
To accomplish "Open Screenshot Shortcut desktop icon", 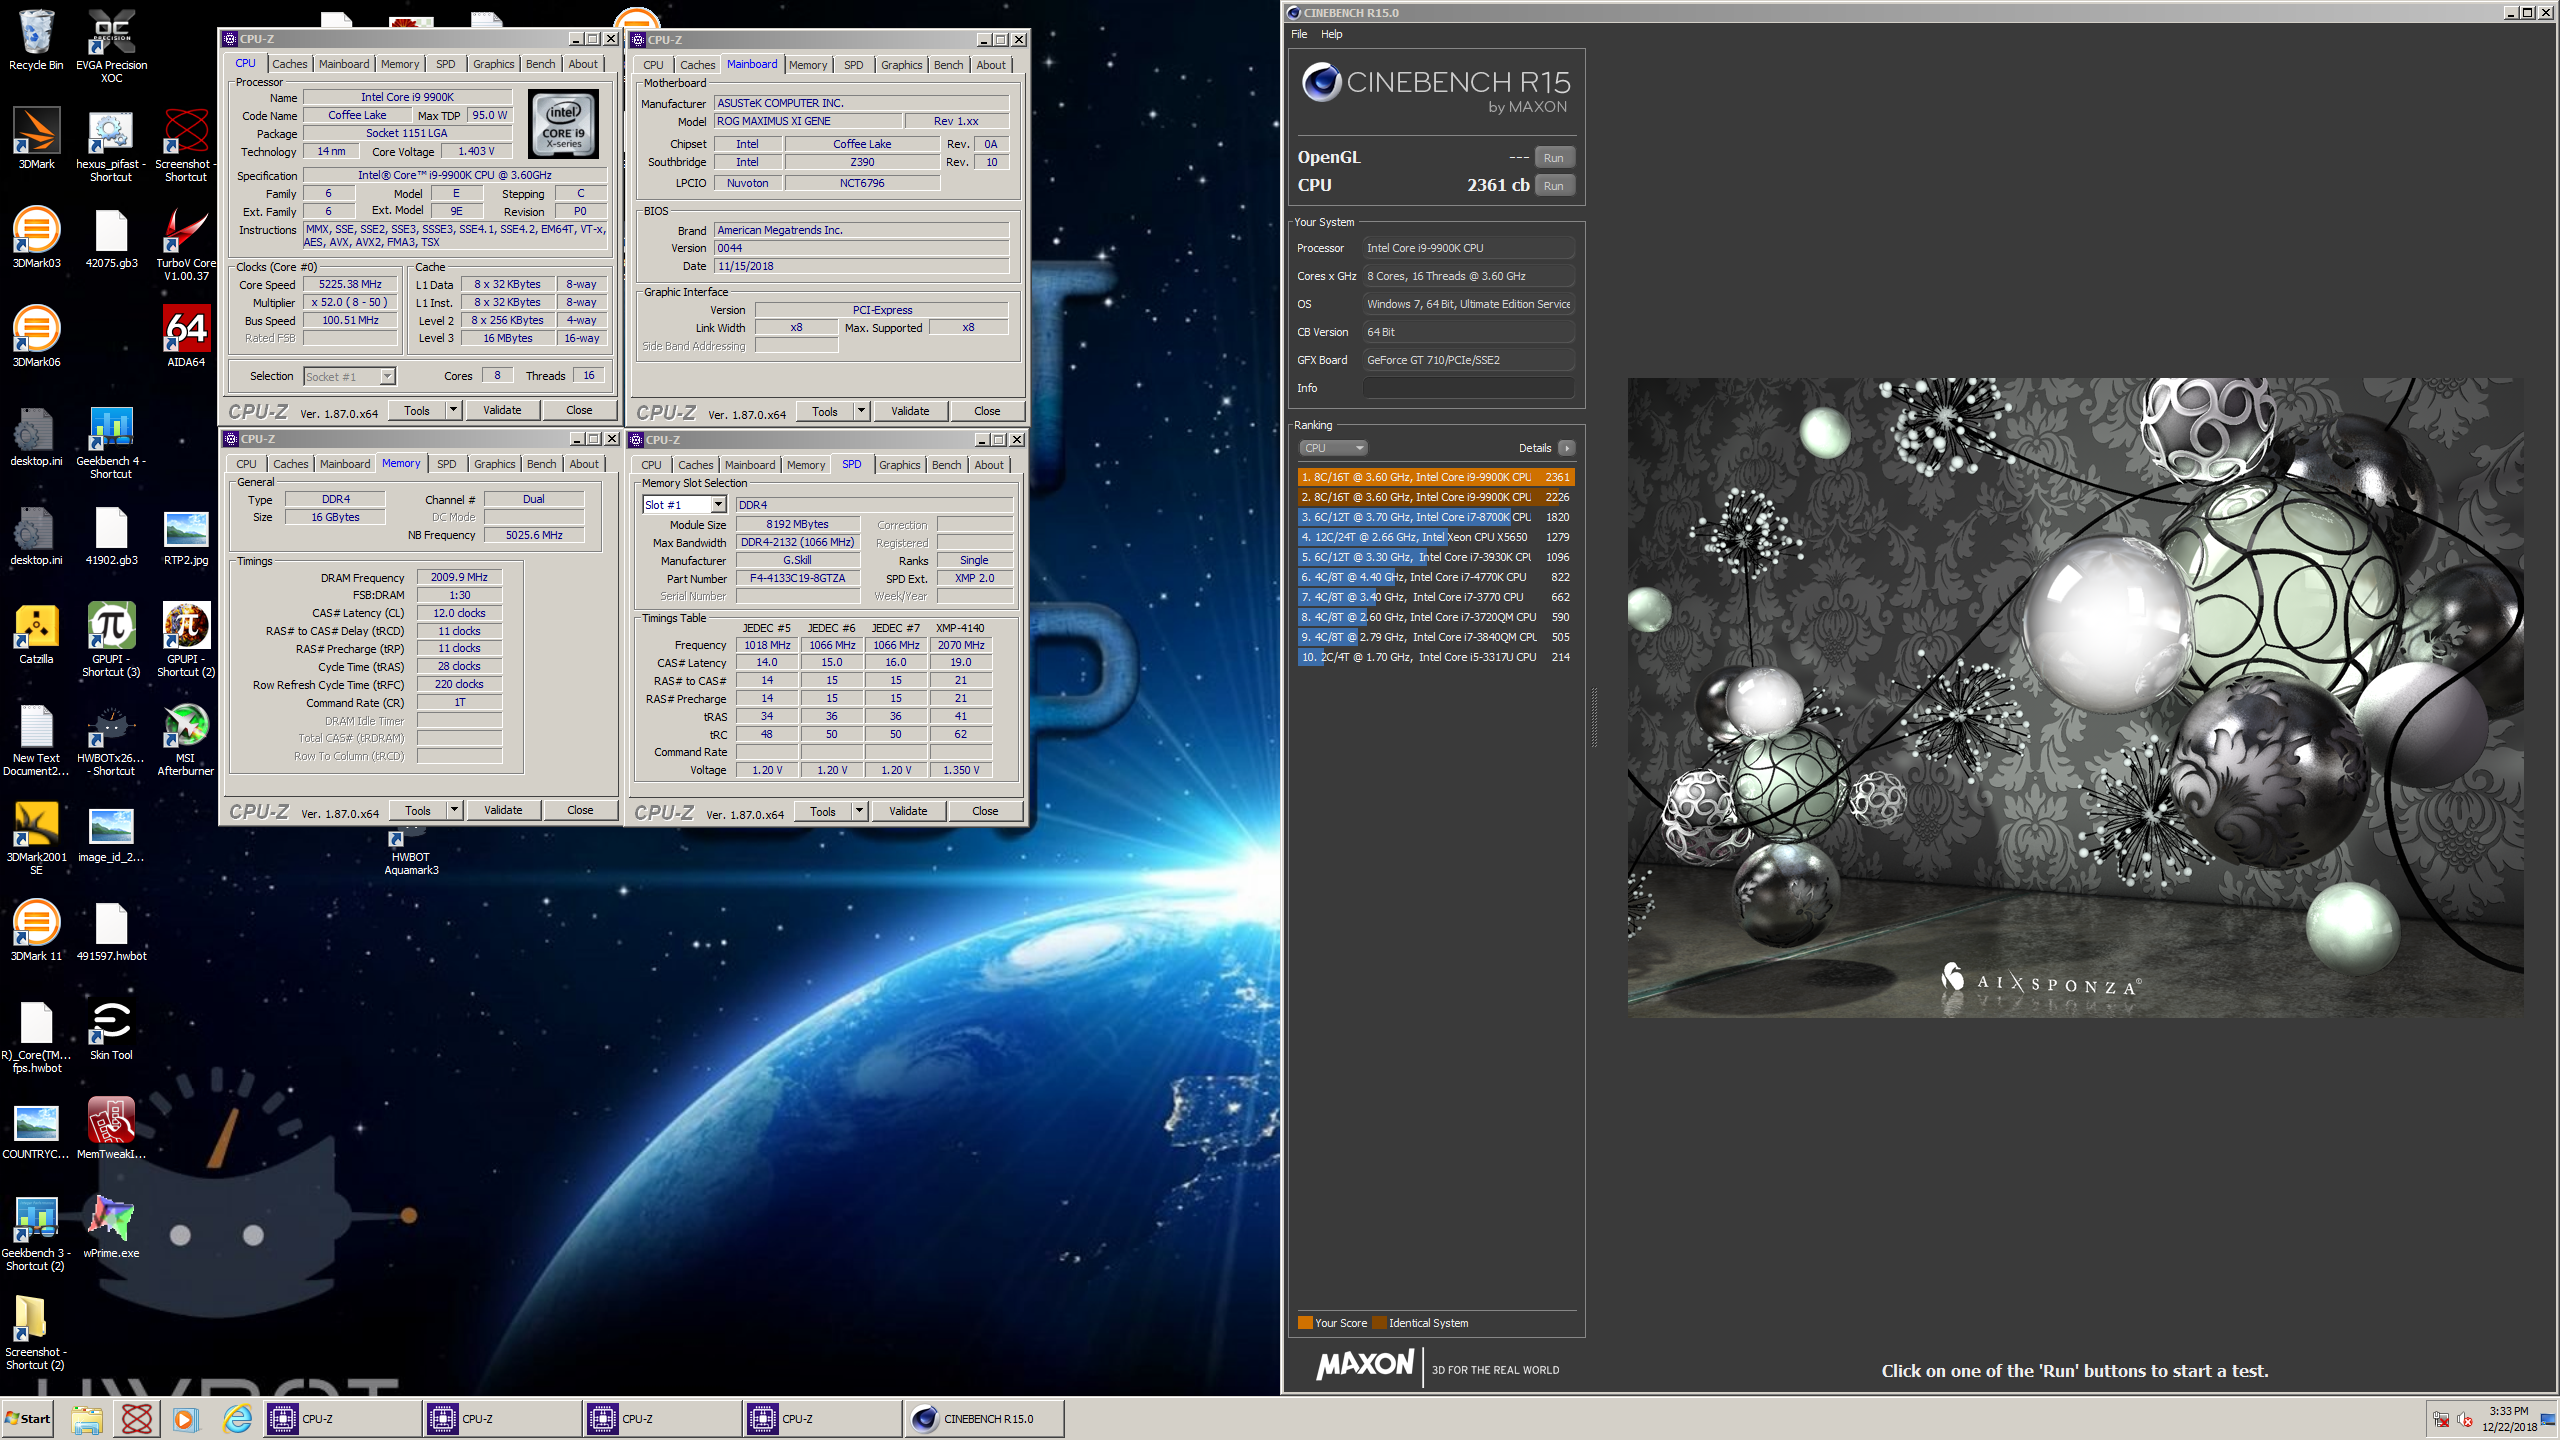I will click(186, 145).
